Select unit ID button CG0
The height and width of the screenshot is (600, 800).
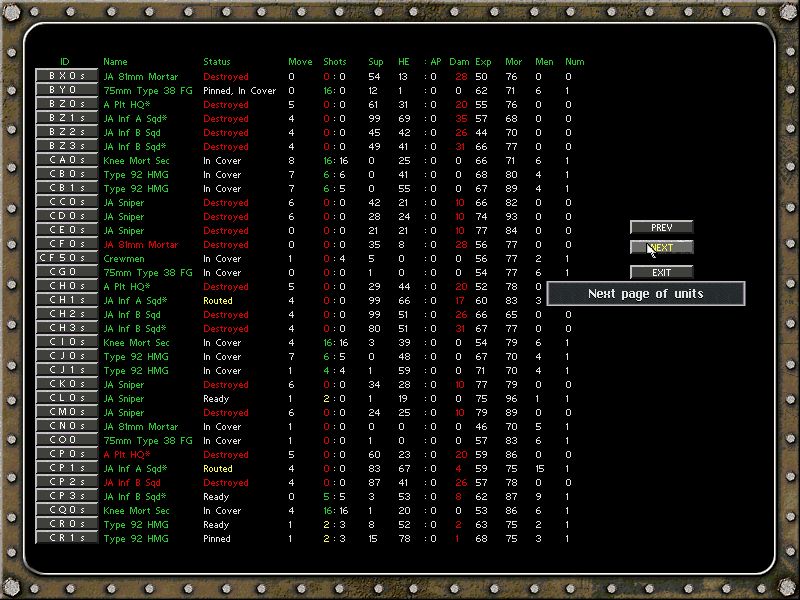(x=66, y=272)
